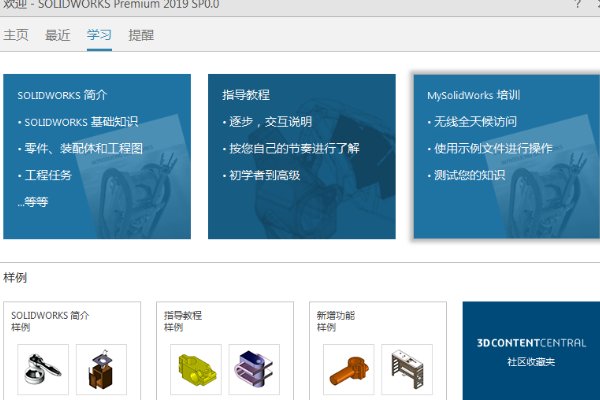Switch to the 主页 tab
This screenshot has height=400, width=600.
point(16,35)
